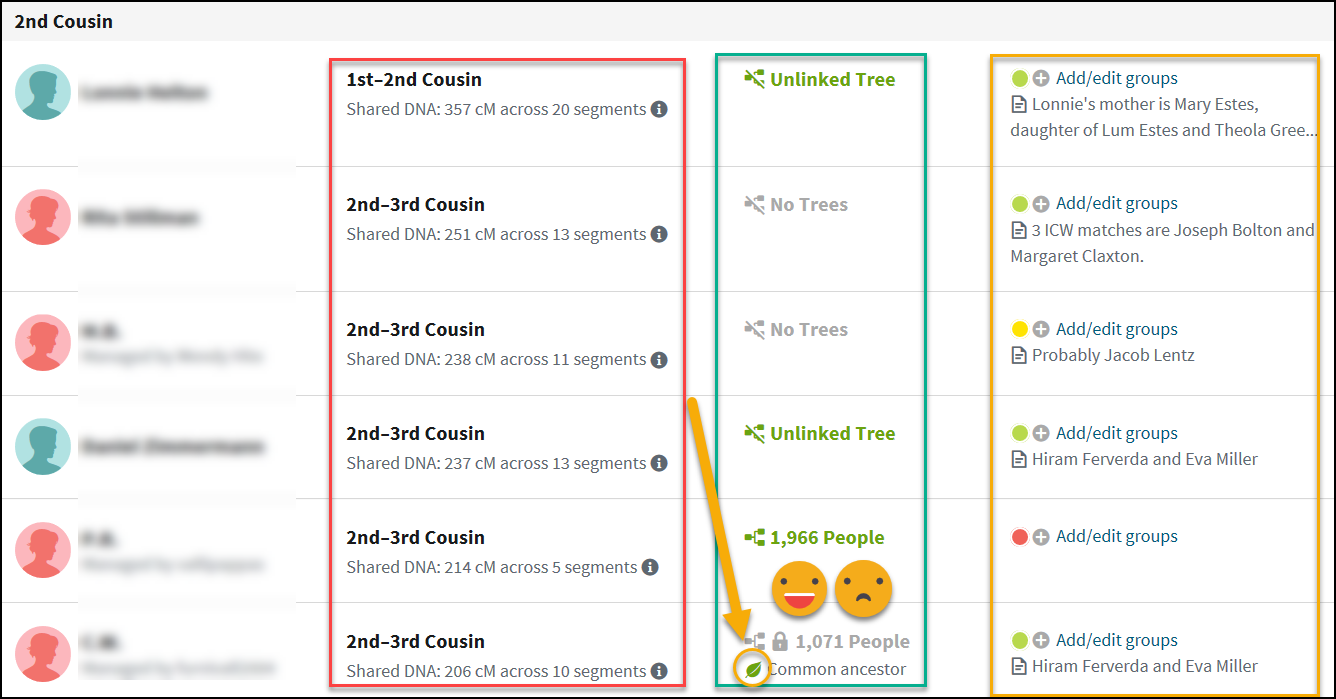This screenshot has height=699, width=1336.
Task: Click info icon beside 357 cM shared DNA
Action: point(659,110)
